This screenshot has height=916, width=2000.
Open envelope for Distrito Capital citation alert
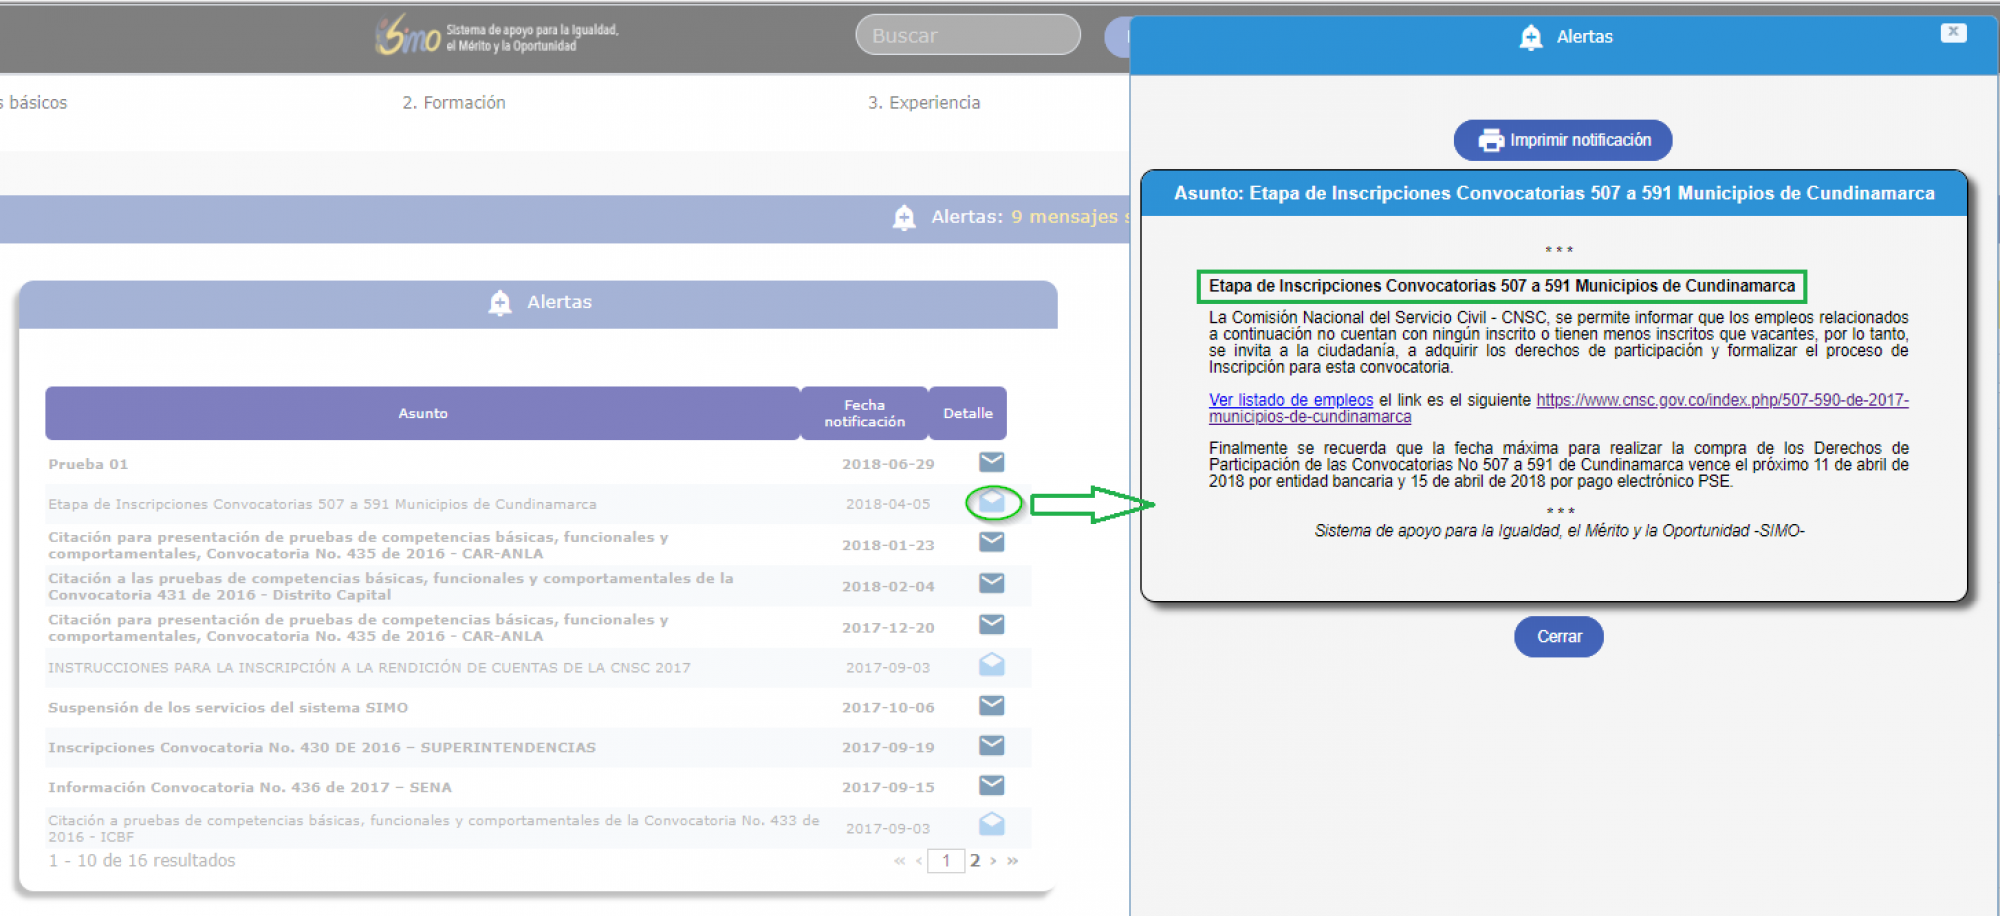click(991, 583)
